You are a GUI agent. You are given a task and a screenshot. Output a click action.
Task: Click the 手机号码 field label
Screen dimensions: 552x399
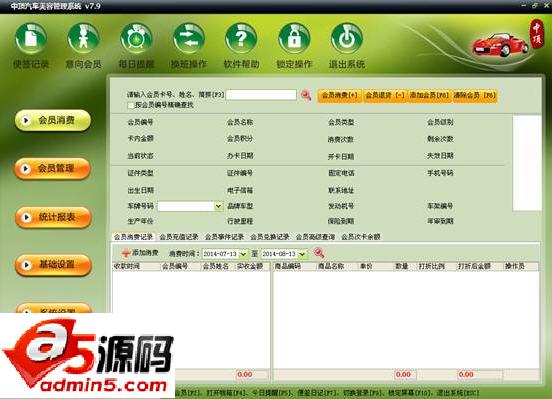(440, 173)
